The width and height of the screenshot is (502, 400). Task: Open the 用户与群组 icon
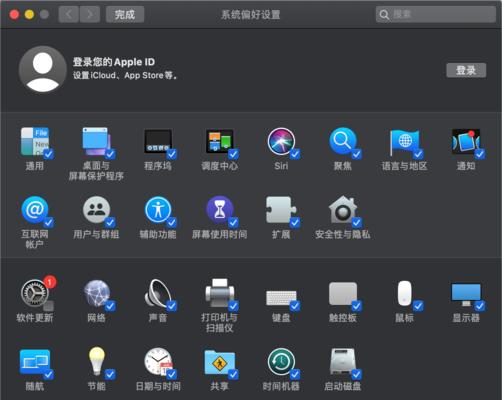96,210
